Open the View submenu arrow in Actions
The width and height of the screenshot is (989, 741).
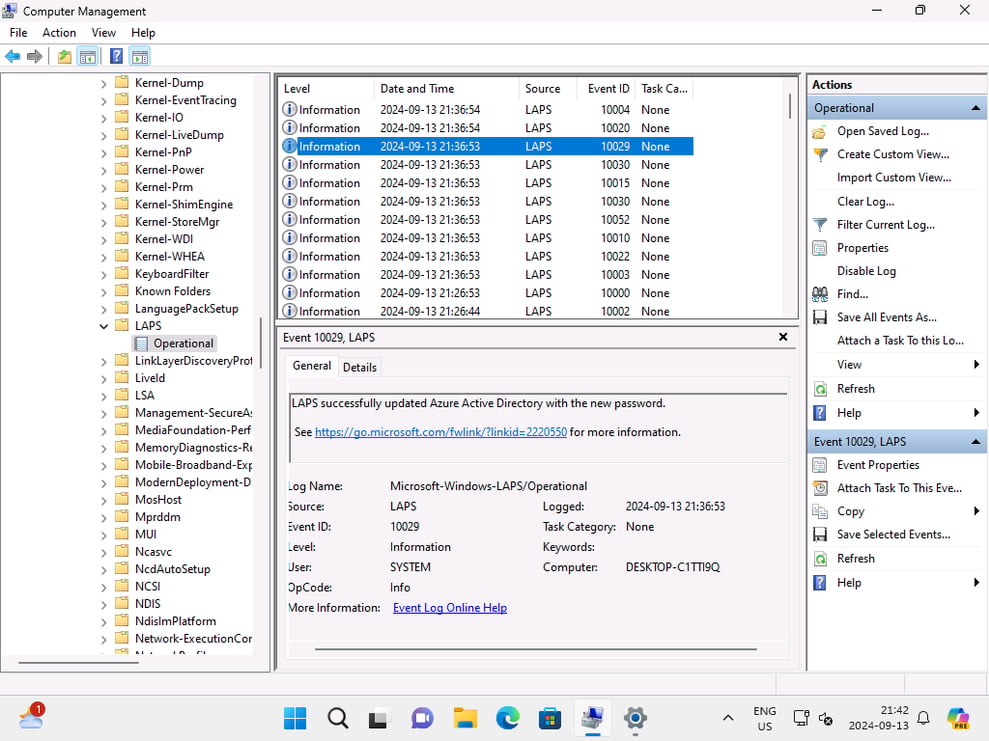pyautogui.click(x=976, y=365)
